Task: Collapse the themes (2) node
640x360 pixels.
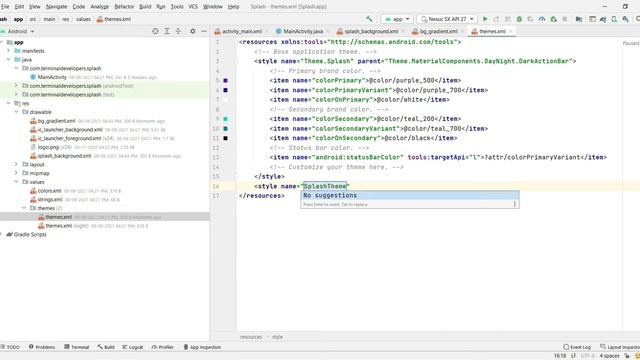Action: coord(24,208)
